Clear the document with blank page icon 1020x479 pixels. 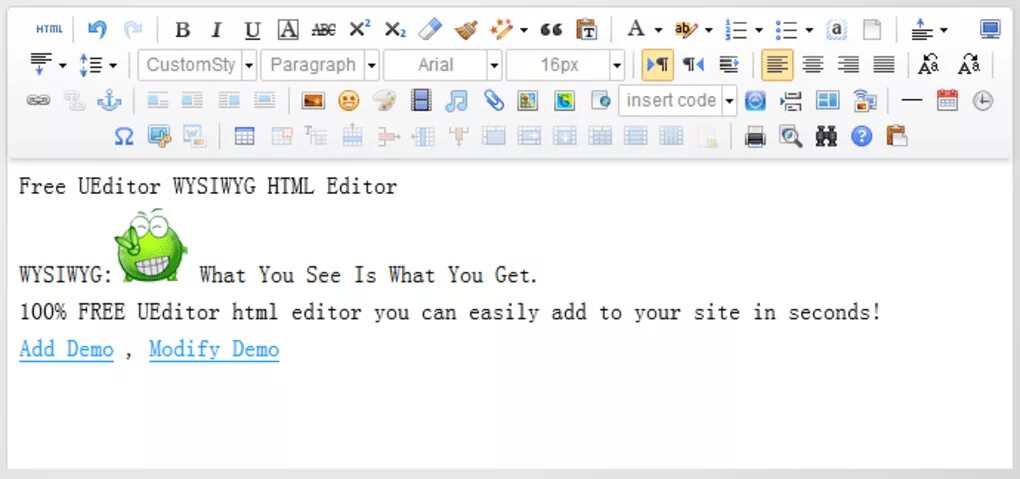(x=872, y=29)
